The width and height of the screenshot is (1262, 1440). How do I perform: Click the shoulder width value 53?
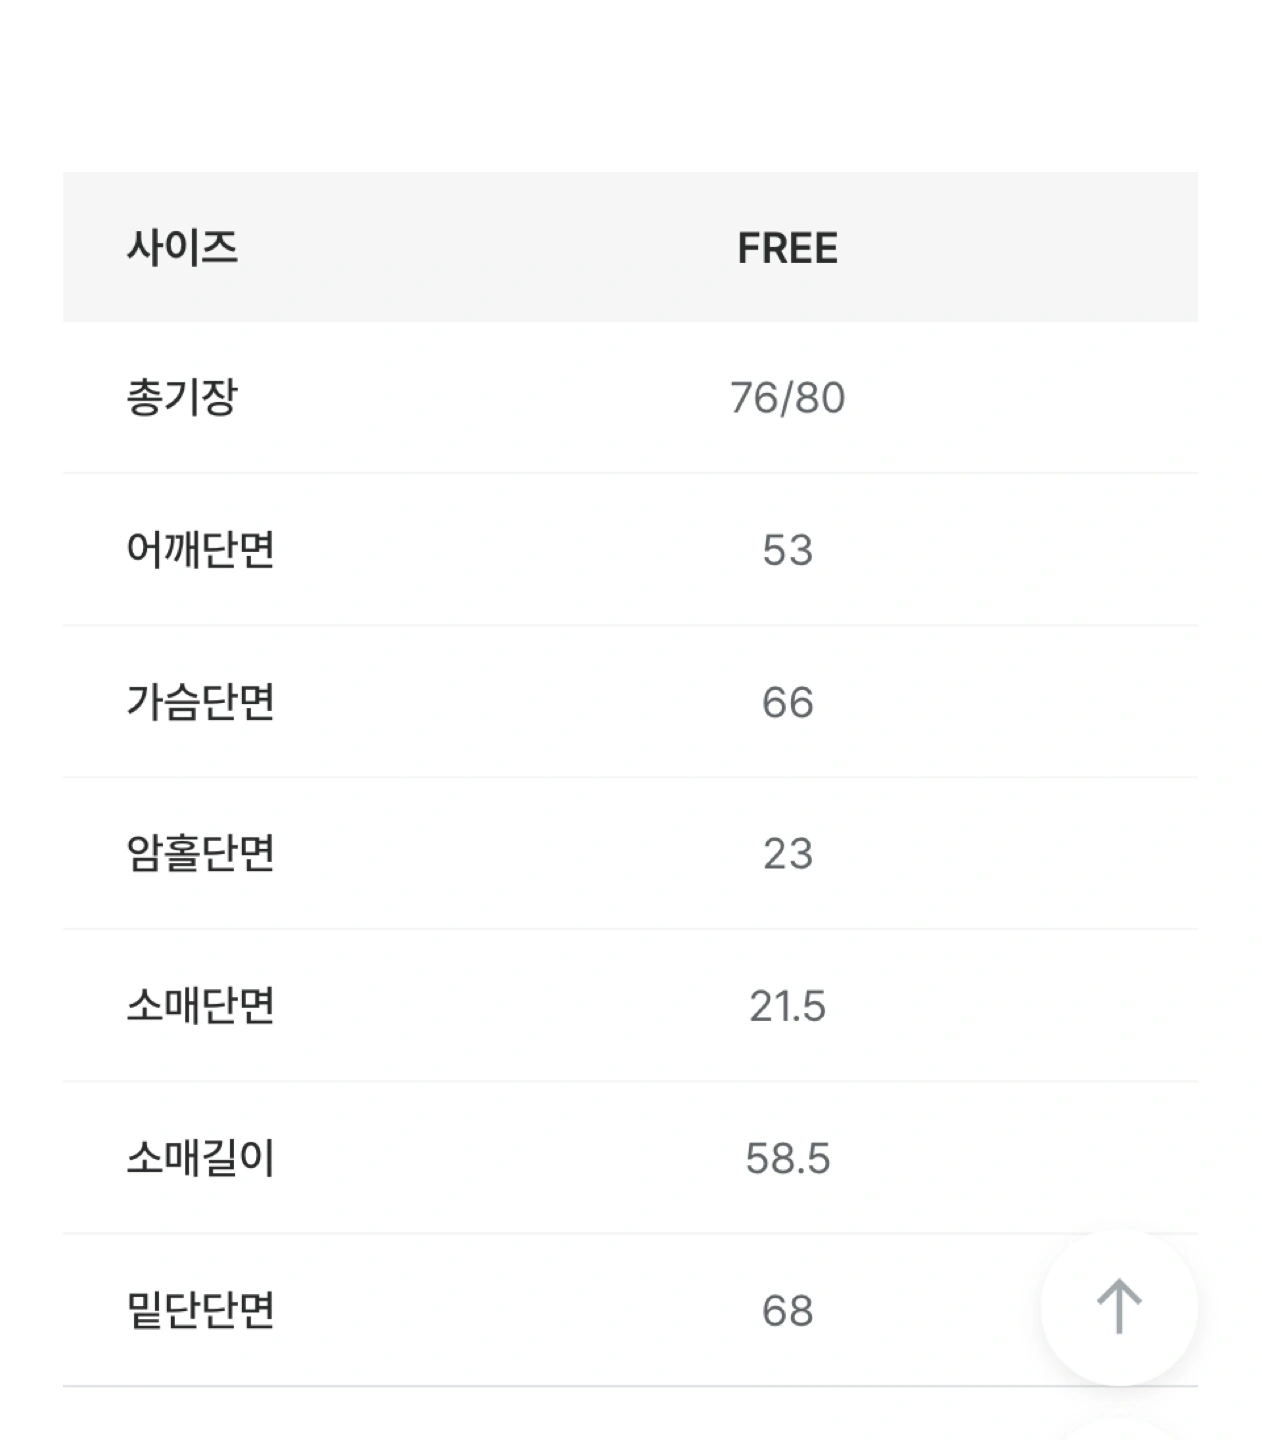(787, 550)
